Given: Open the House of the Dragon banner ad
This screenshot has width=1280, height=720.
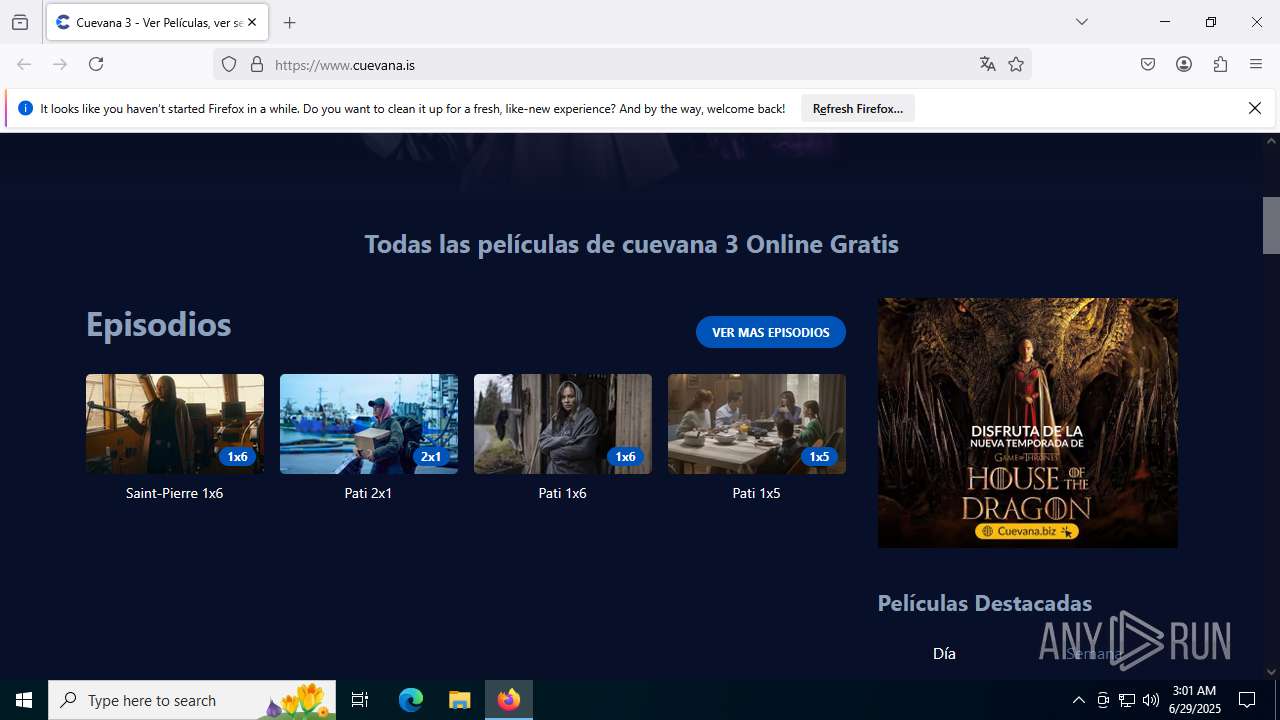Looking at the screenshot, I should 1028,423.
